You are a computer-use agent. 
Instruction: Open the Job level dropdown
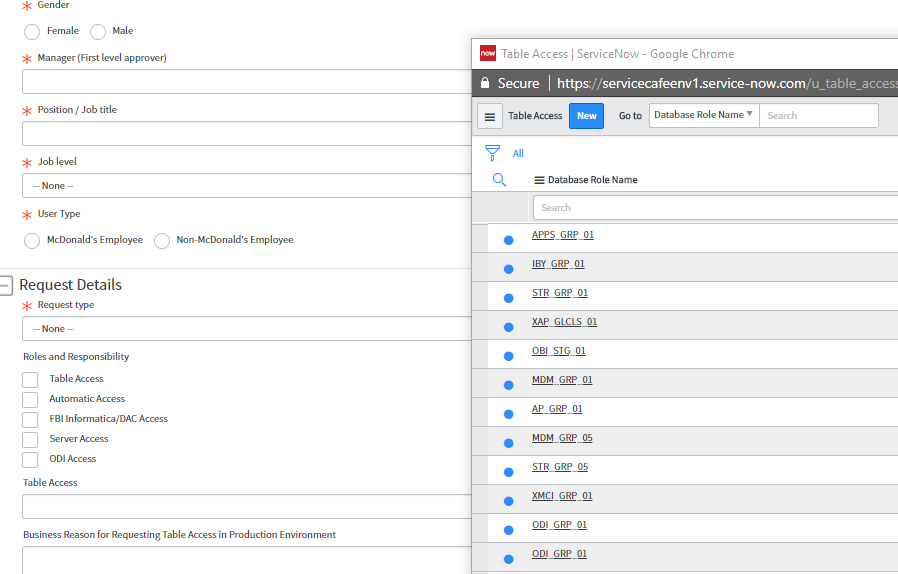(247, 186)
